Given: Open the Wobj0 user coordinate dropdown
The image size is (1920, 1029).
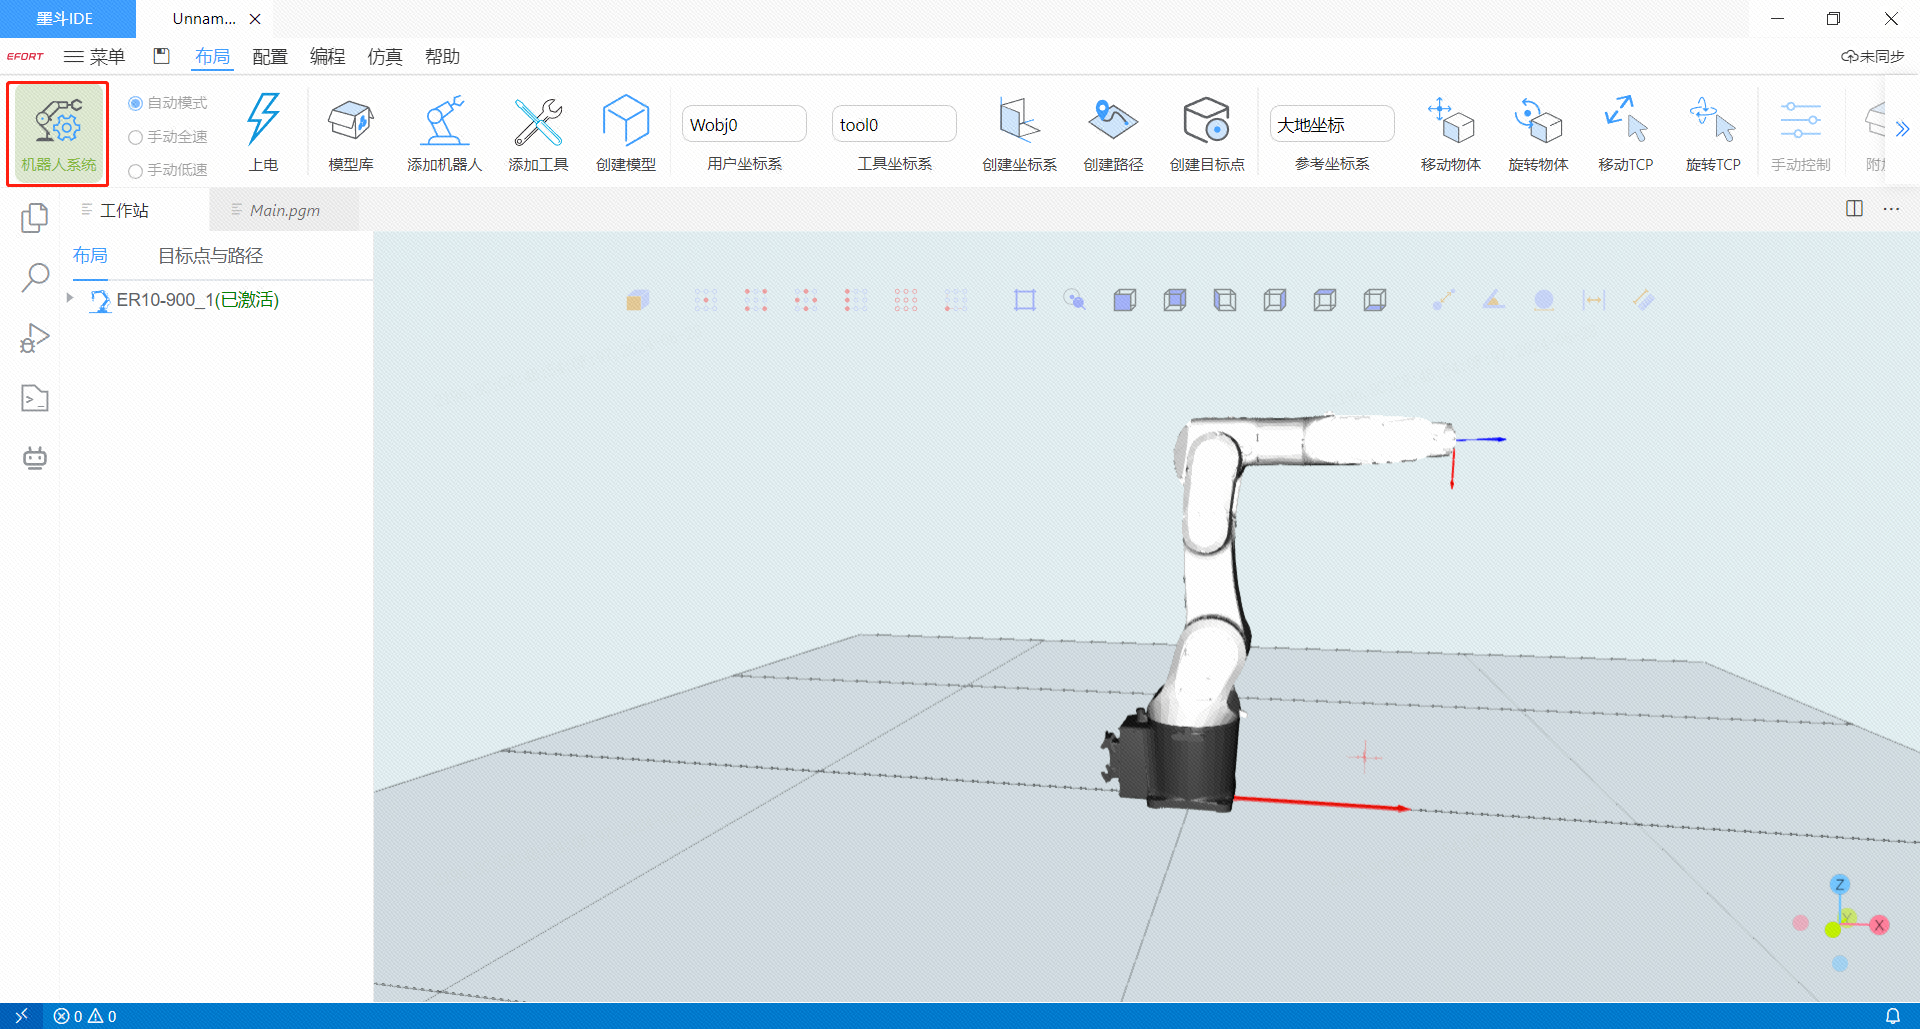Looking at the screenshot, I should coord(743,125).
